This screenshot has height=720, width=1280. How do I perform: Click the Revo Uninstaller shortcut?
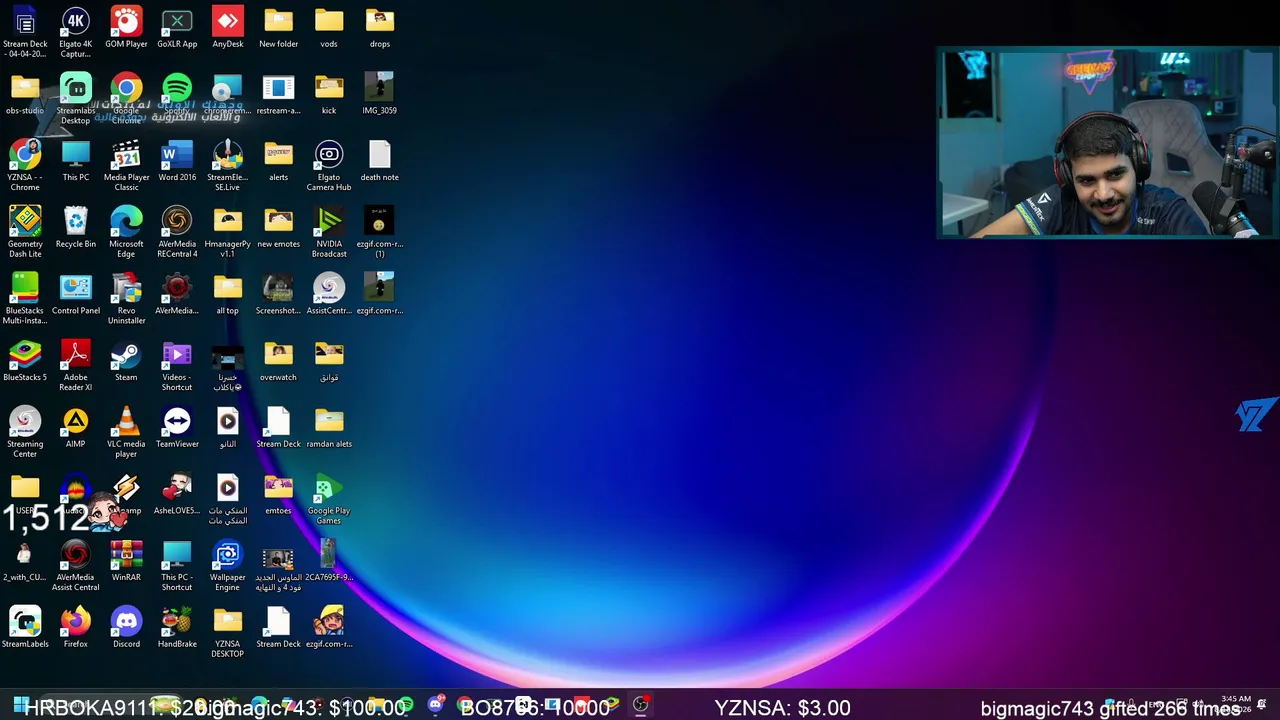coord(126,299)
